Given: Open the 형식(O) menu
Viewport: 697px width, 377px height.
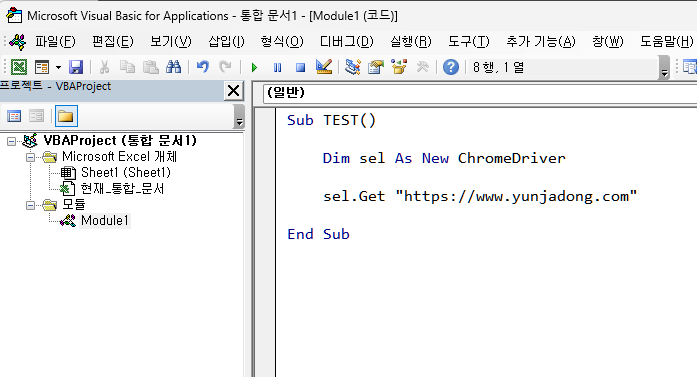Looking at the screenshot, I should [x=282, y=41].
